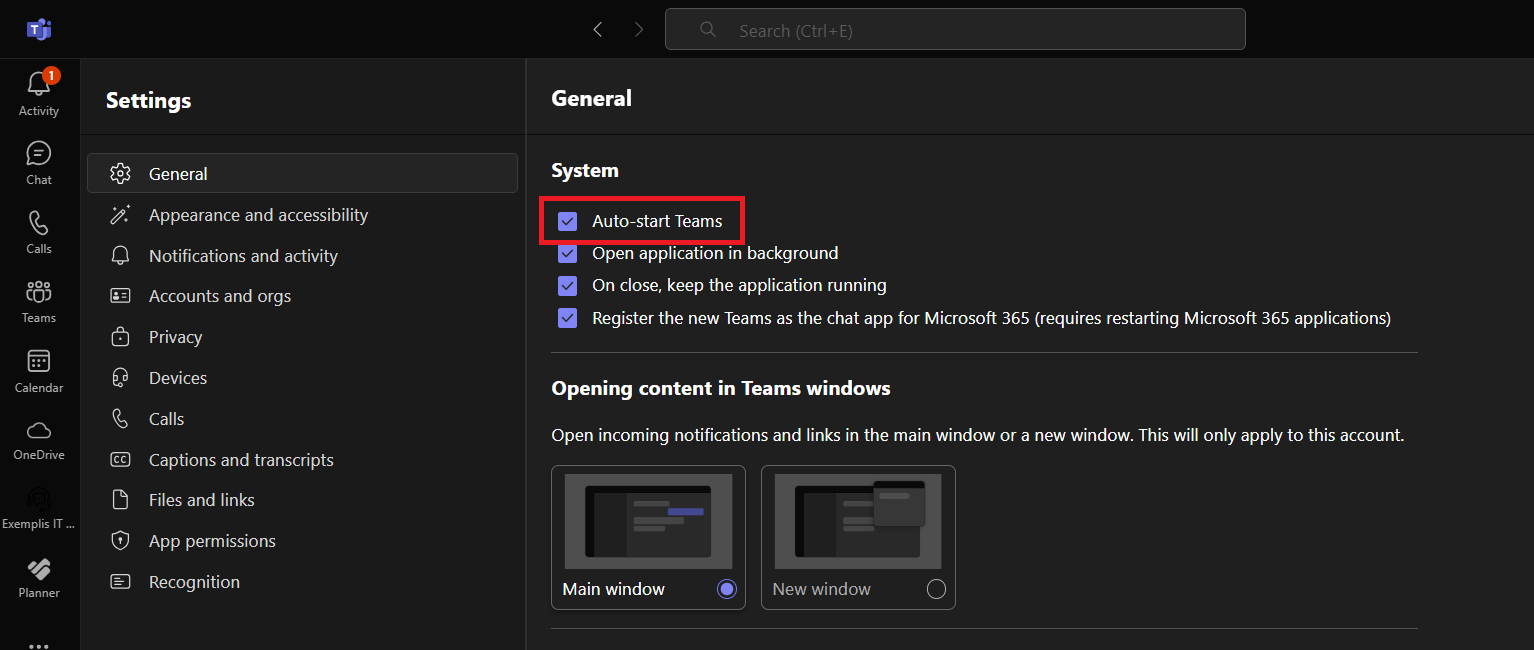Open Files and links settings
This screenshot has height=650, width=1534.
(x=302, y=500)
